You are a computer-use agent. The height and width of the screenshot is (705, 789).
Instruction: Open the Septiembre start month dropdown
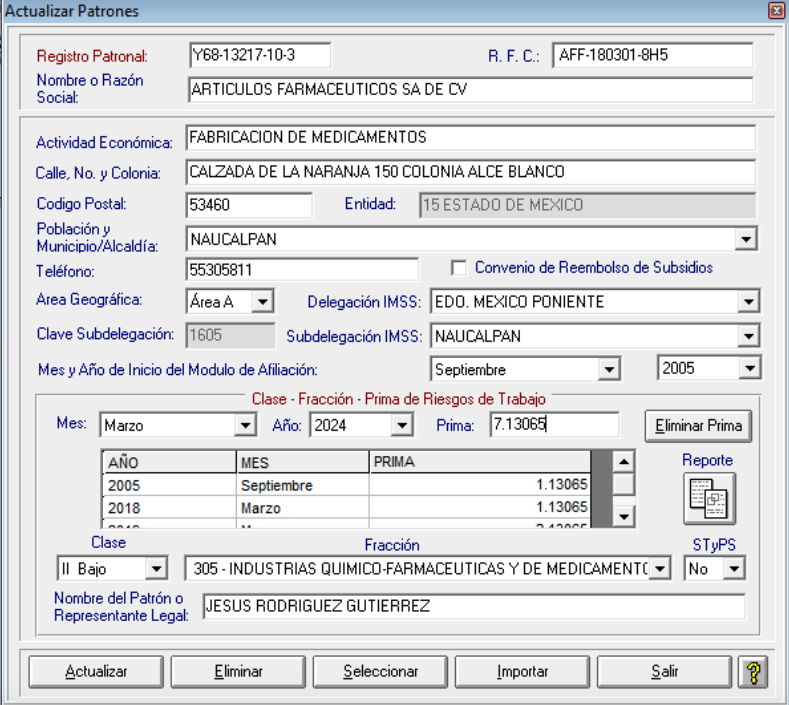(609, 370)
